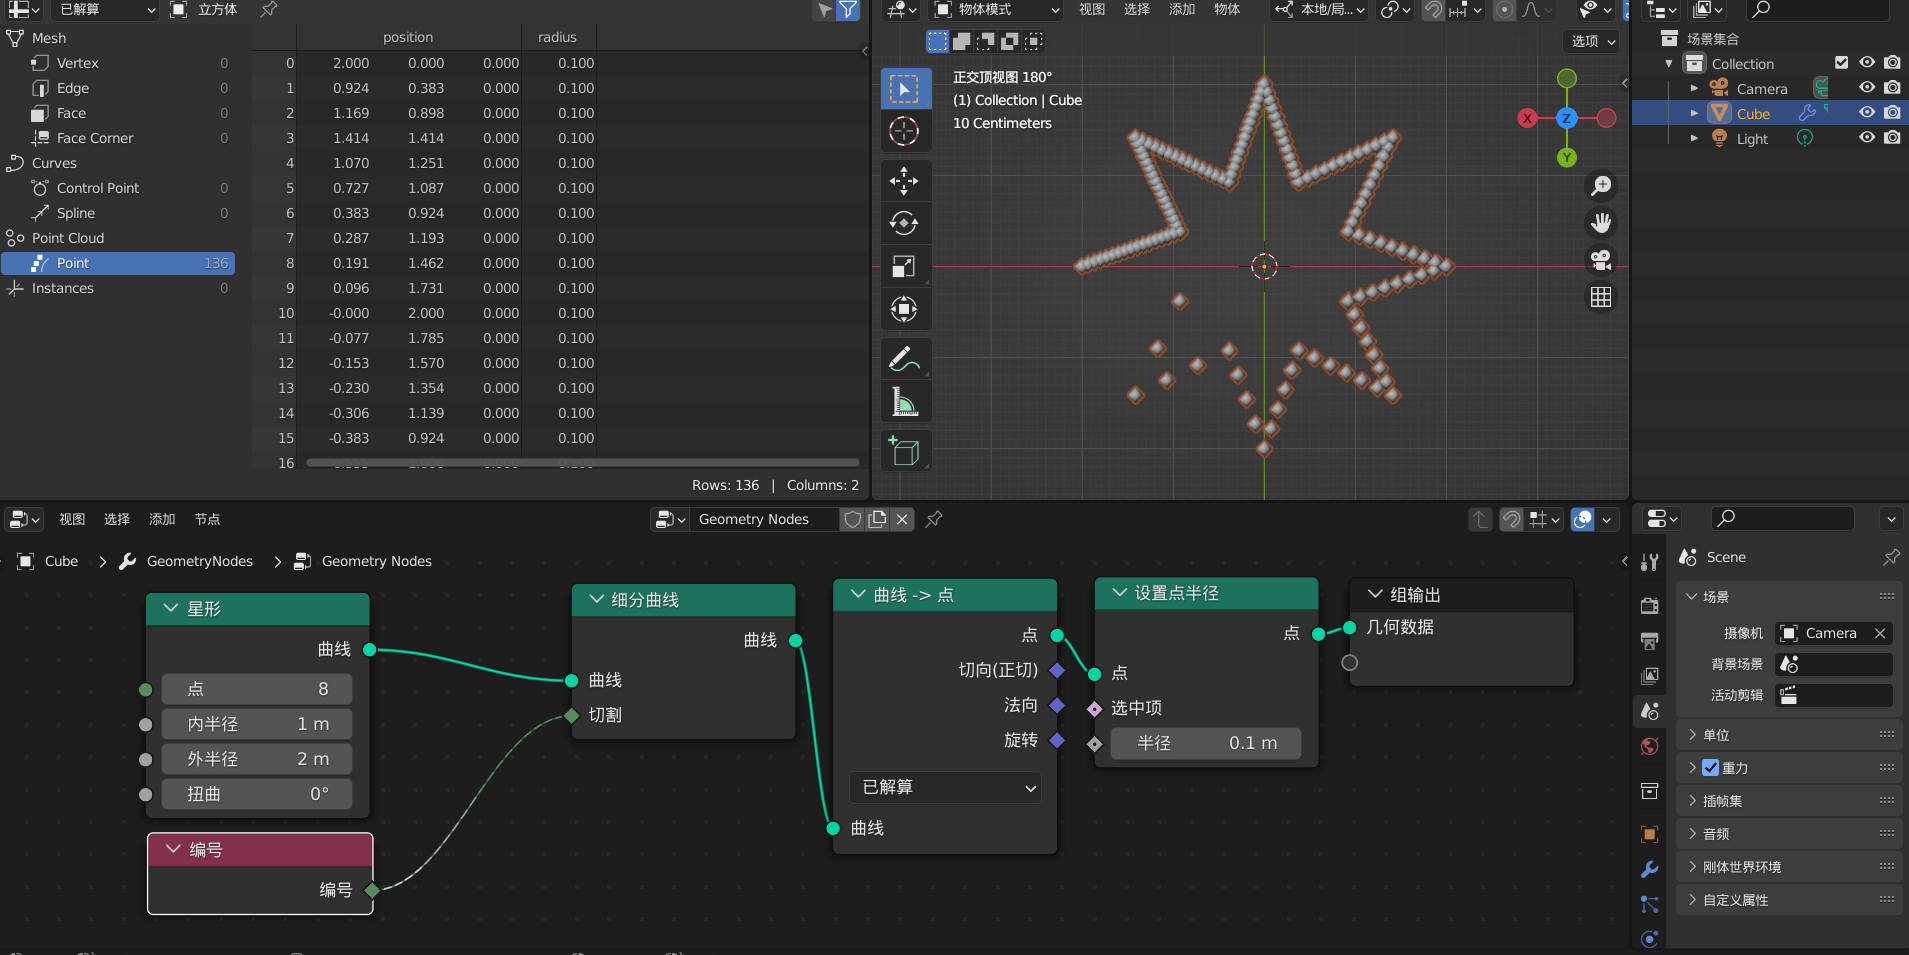Image resolution: width=1909 pixels, height=955 pixels.
Task: Select the Move tool in viewport toolbar
Action: tap(904, 181)
